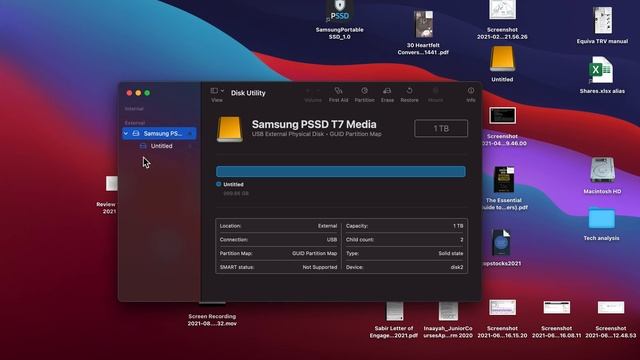
Task: Click the Untitled legend color dot
Action: click(219, 184)
